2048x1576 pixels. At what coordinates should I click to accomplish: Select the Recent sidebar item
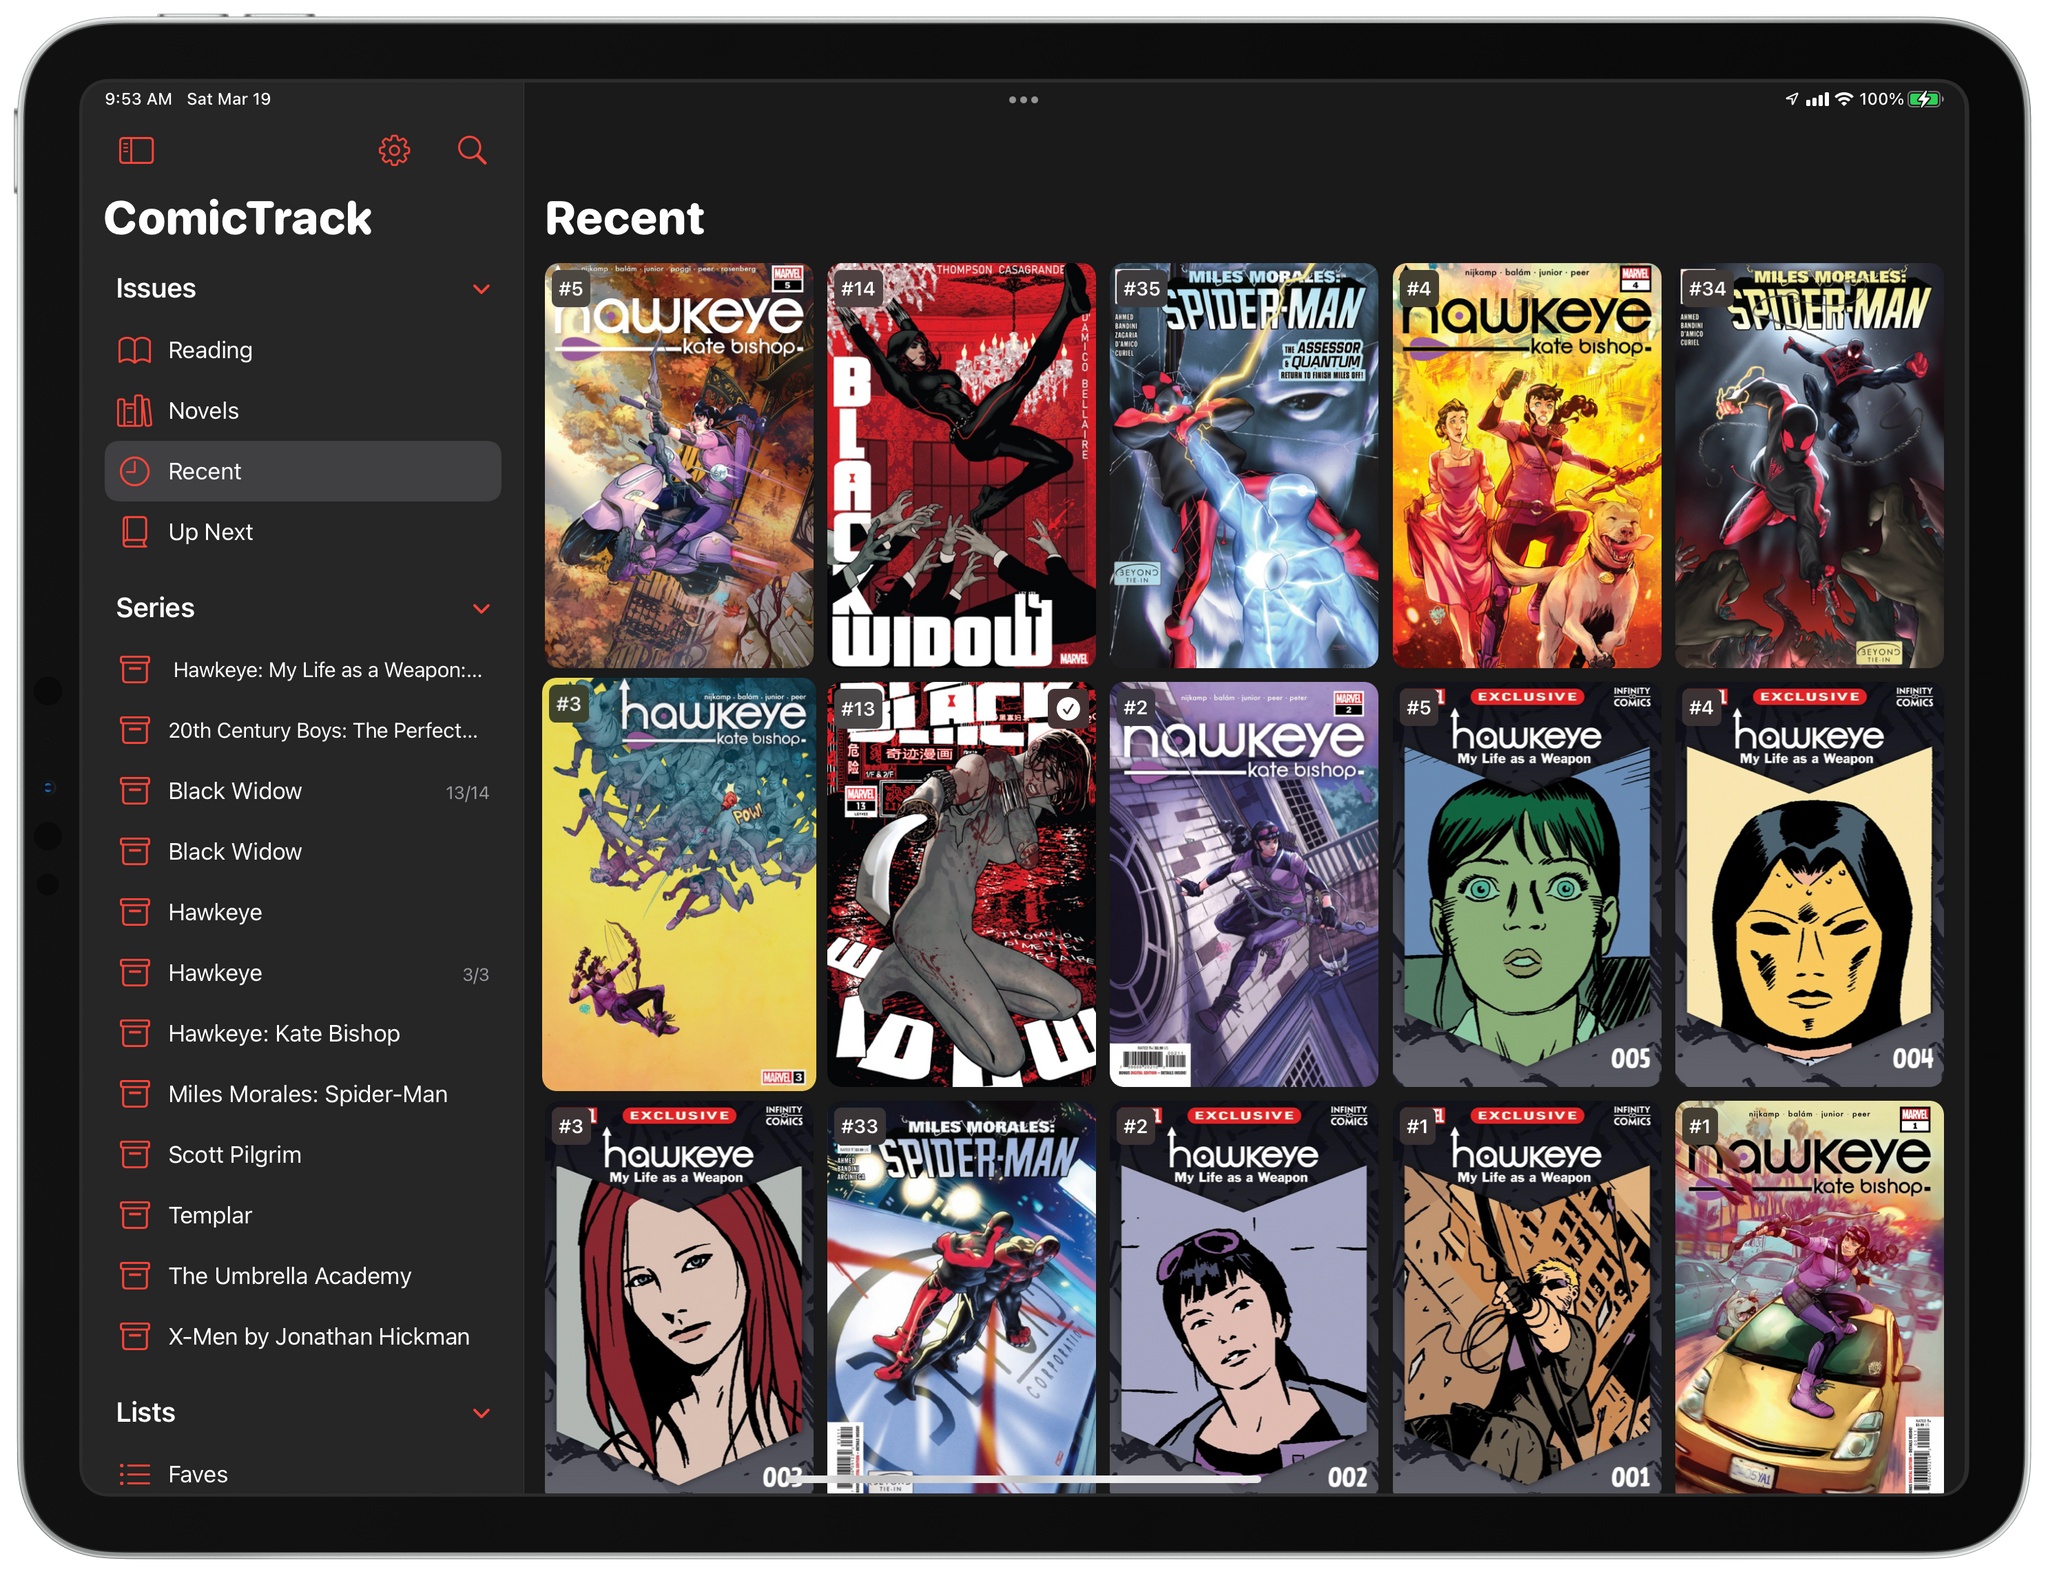pos(303,471)
